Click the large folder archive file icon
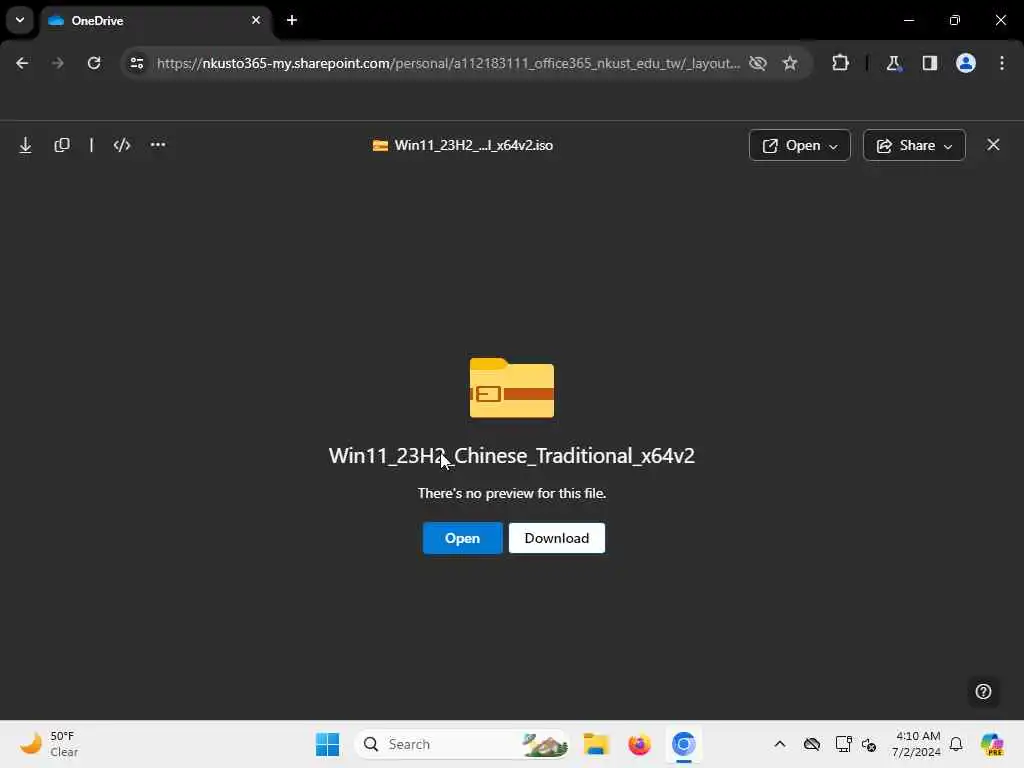 coord(512,388)
